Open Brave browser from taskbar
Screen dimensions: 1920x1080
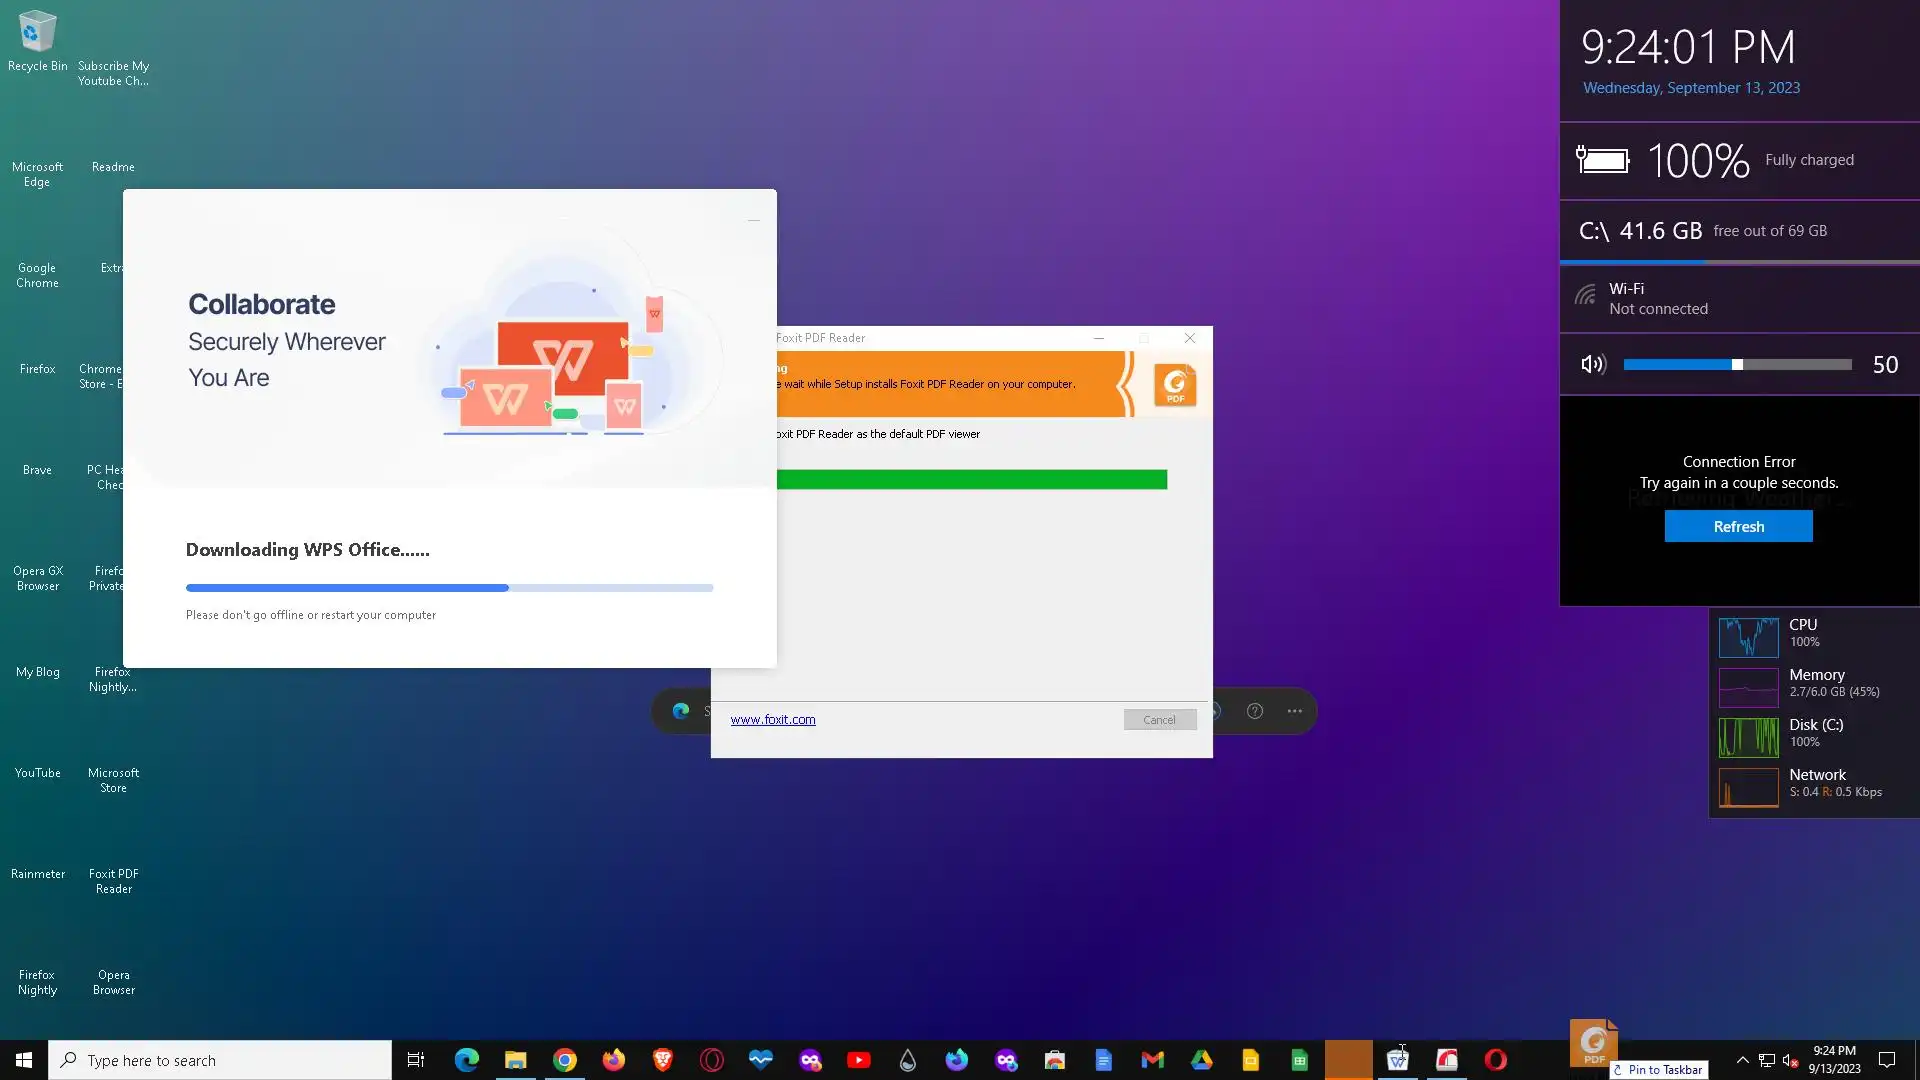tap(662, 1060)
